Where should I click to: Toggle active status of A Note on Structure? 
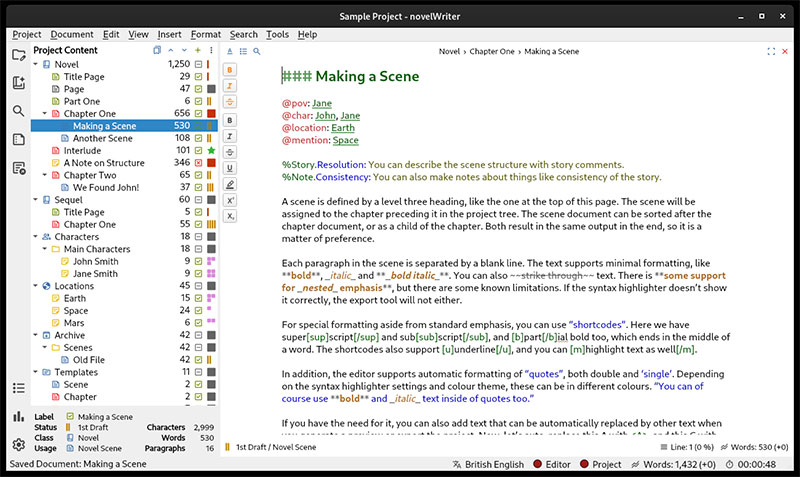198,163
